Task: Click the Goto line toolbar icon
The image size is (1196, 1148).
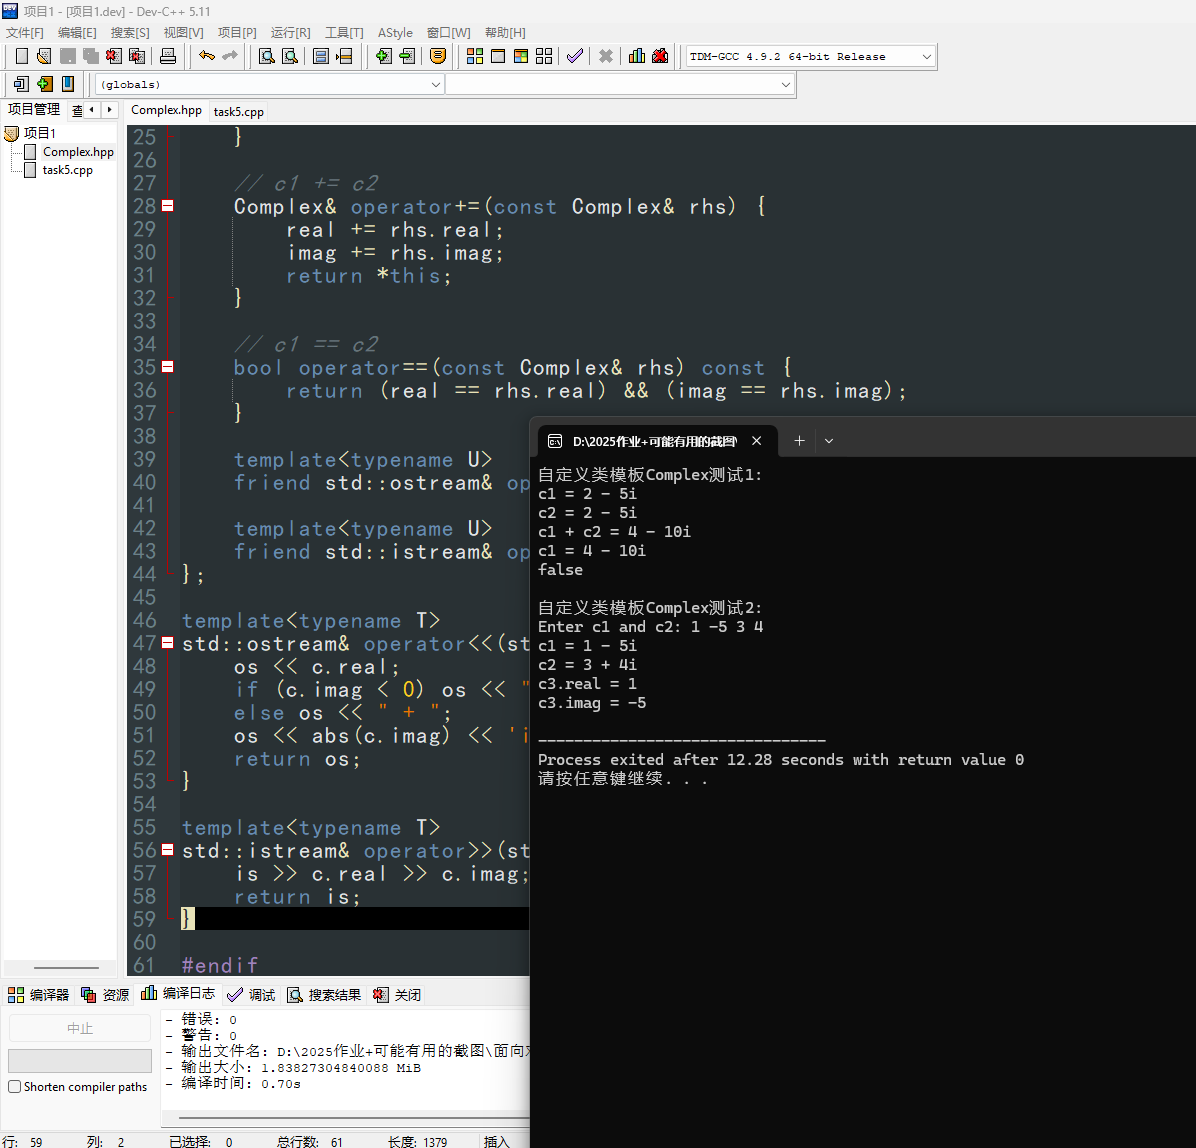Action: 345,56
